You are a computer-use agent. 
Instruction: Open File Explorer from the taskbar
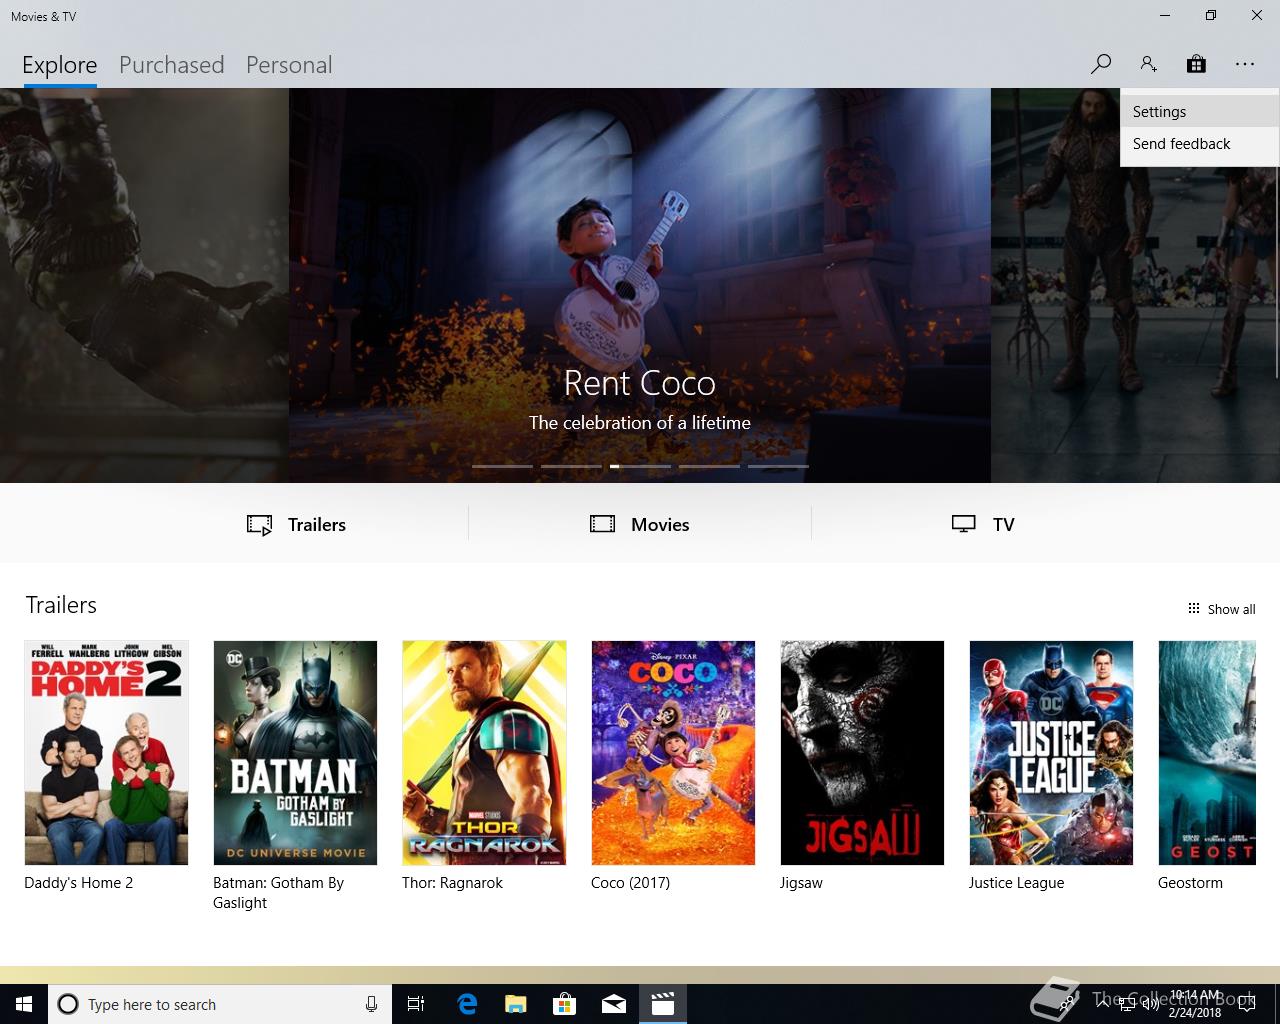[516, 1004]
